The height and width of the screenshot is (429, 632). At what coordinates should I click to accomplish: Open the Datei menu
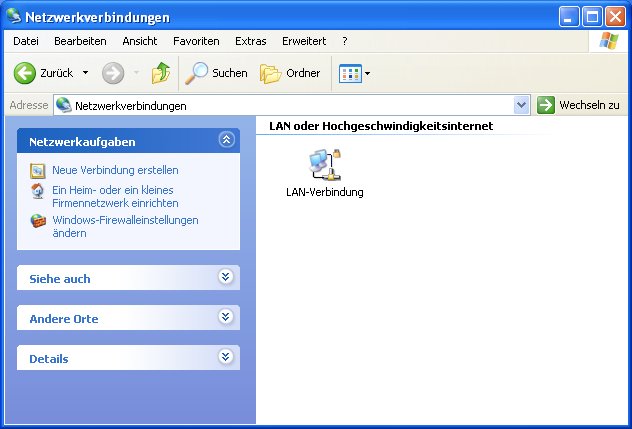point(26,41)
